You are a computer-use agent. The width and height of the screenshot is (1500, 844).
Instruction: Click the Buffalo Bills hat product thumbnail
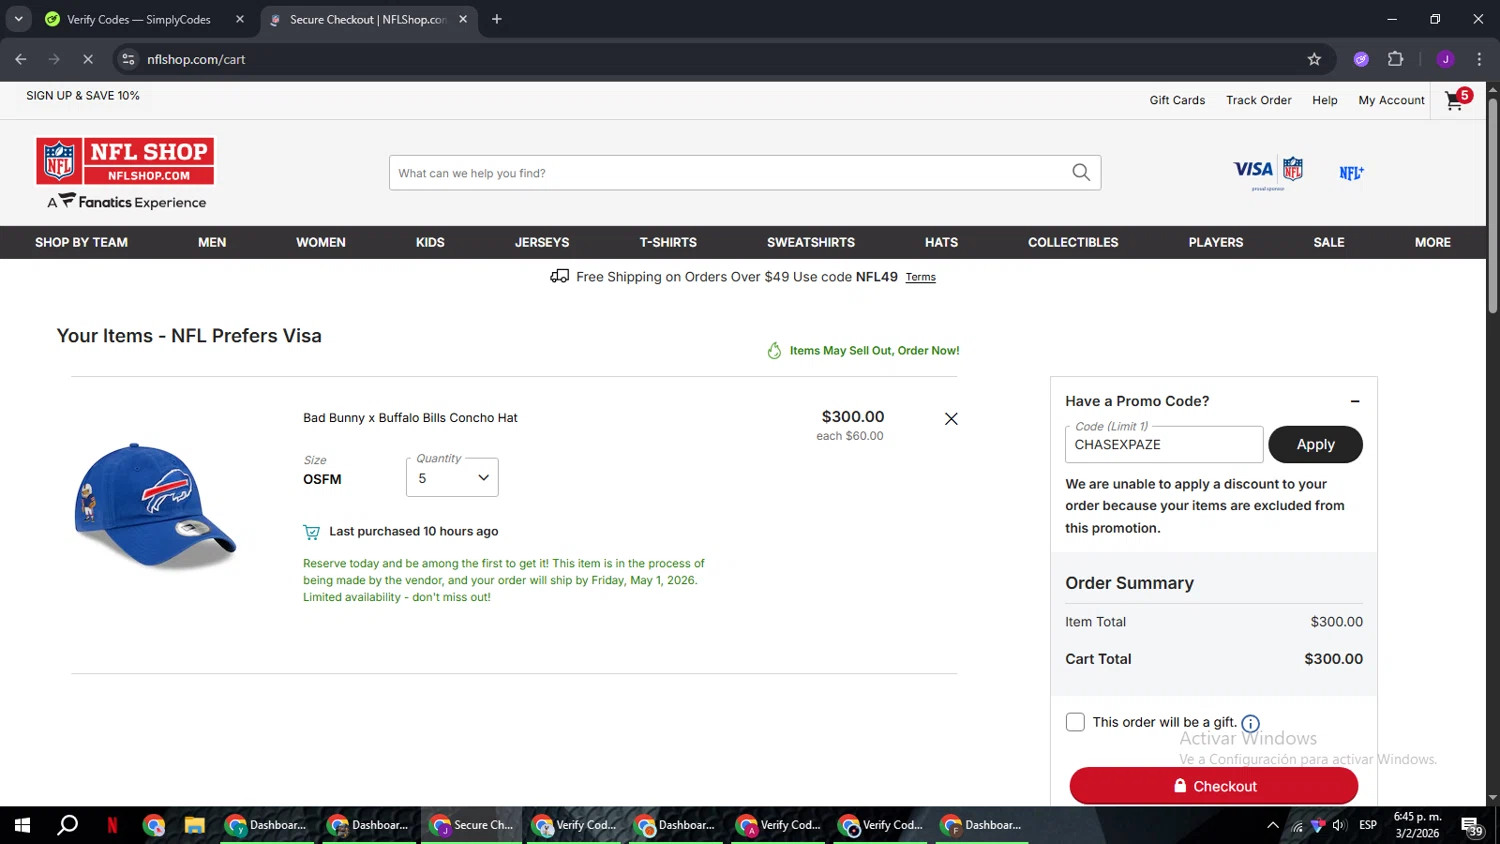pos(156,506)
